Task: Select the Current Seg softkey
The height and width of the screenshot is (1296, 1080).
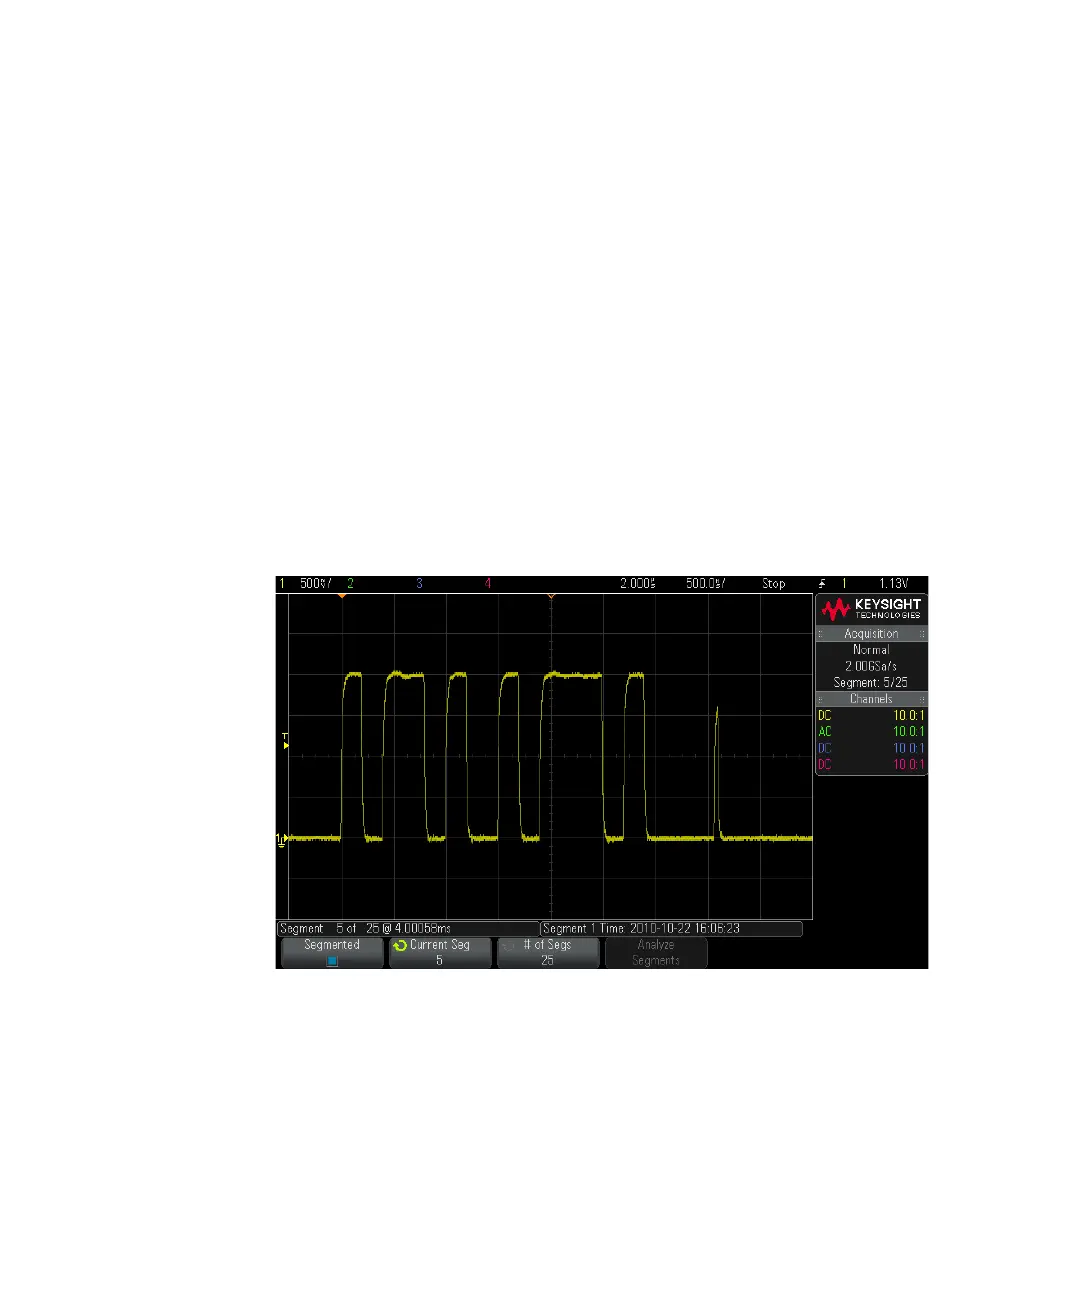Action: coord(438,952)
